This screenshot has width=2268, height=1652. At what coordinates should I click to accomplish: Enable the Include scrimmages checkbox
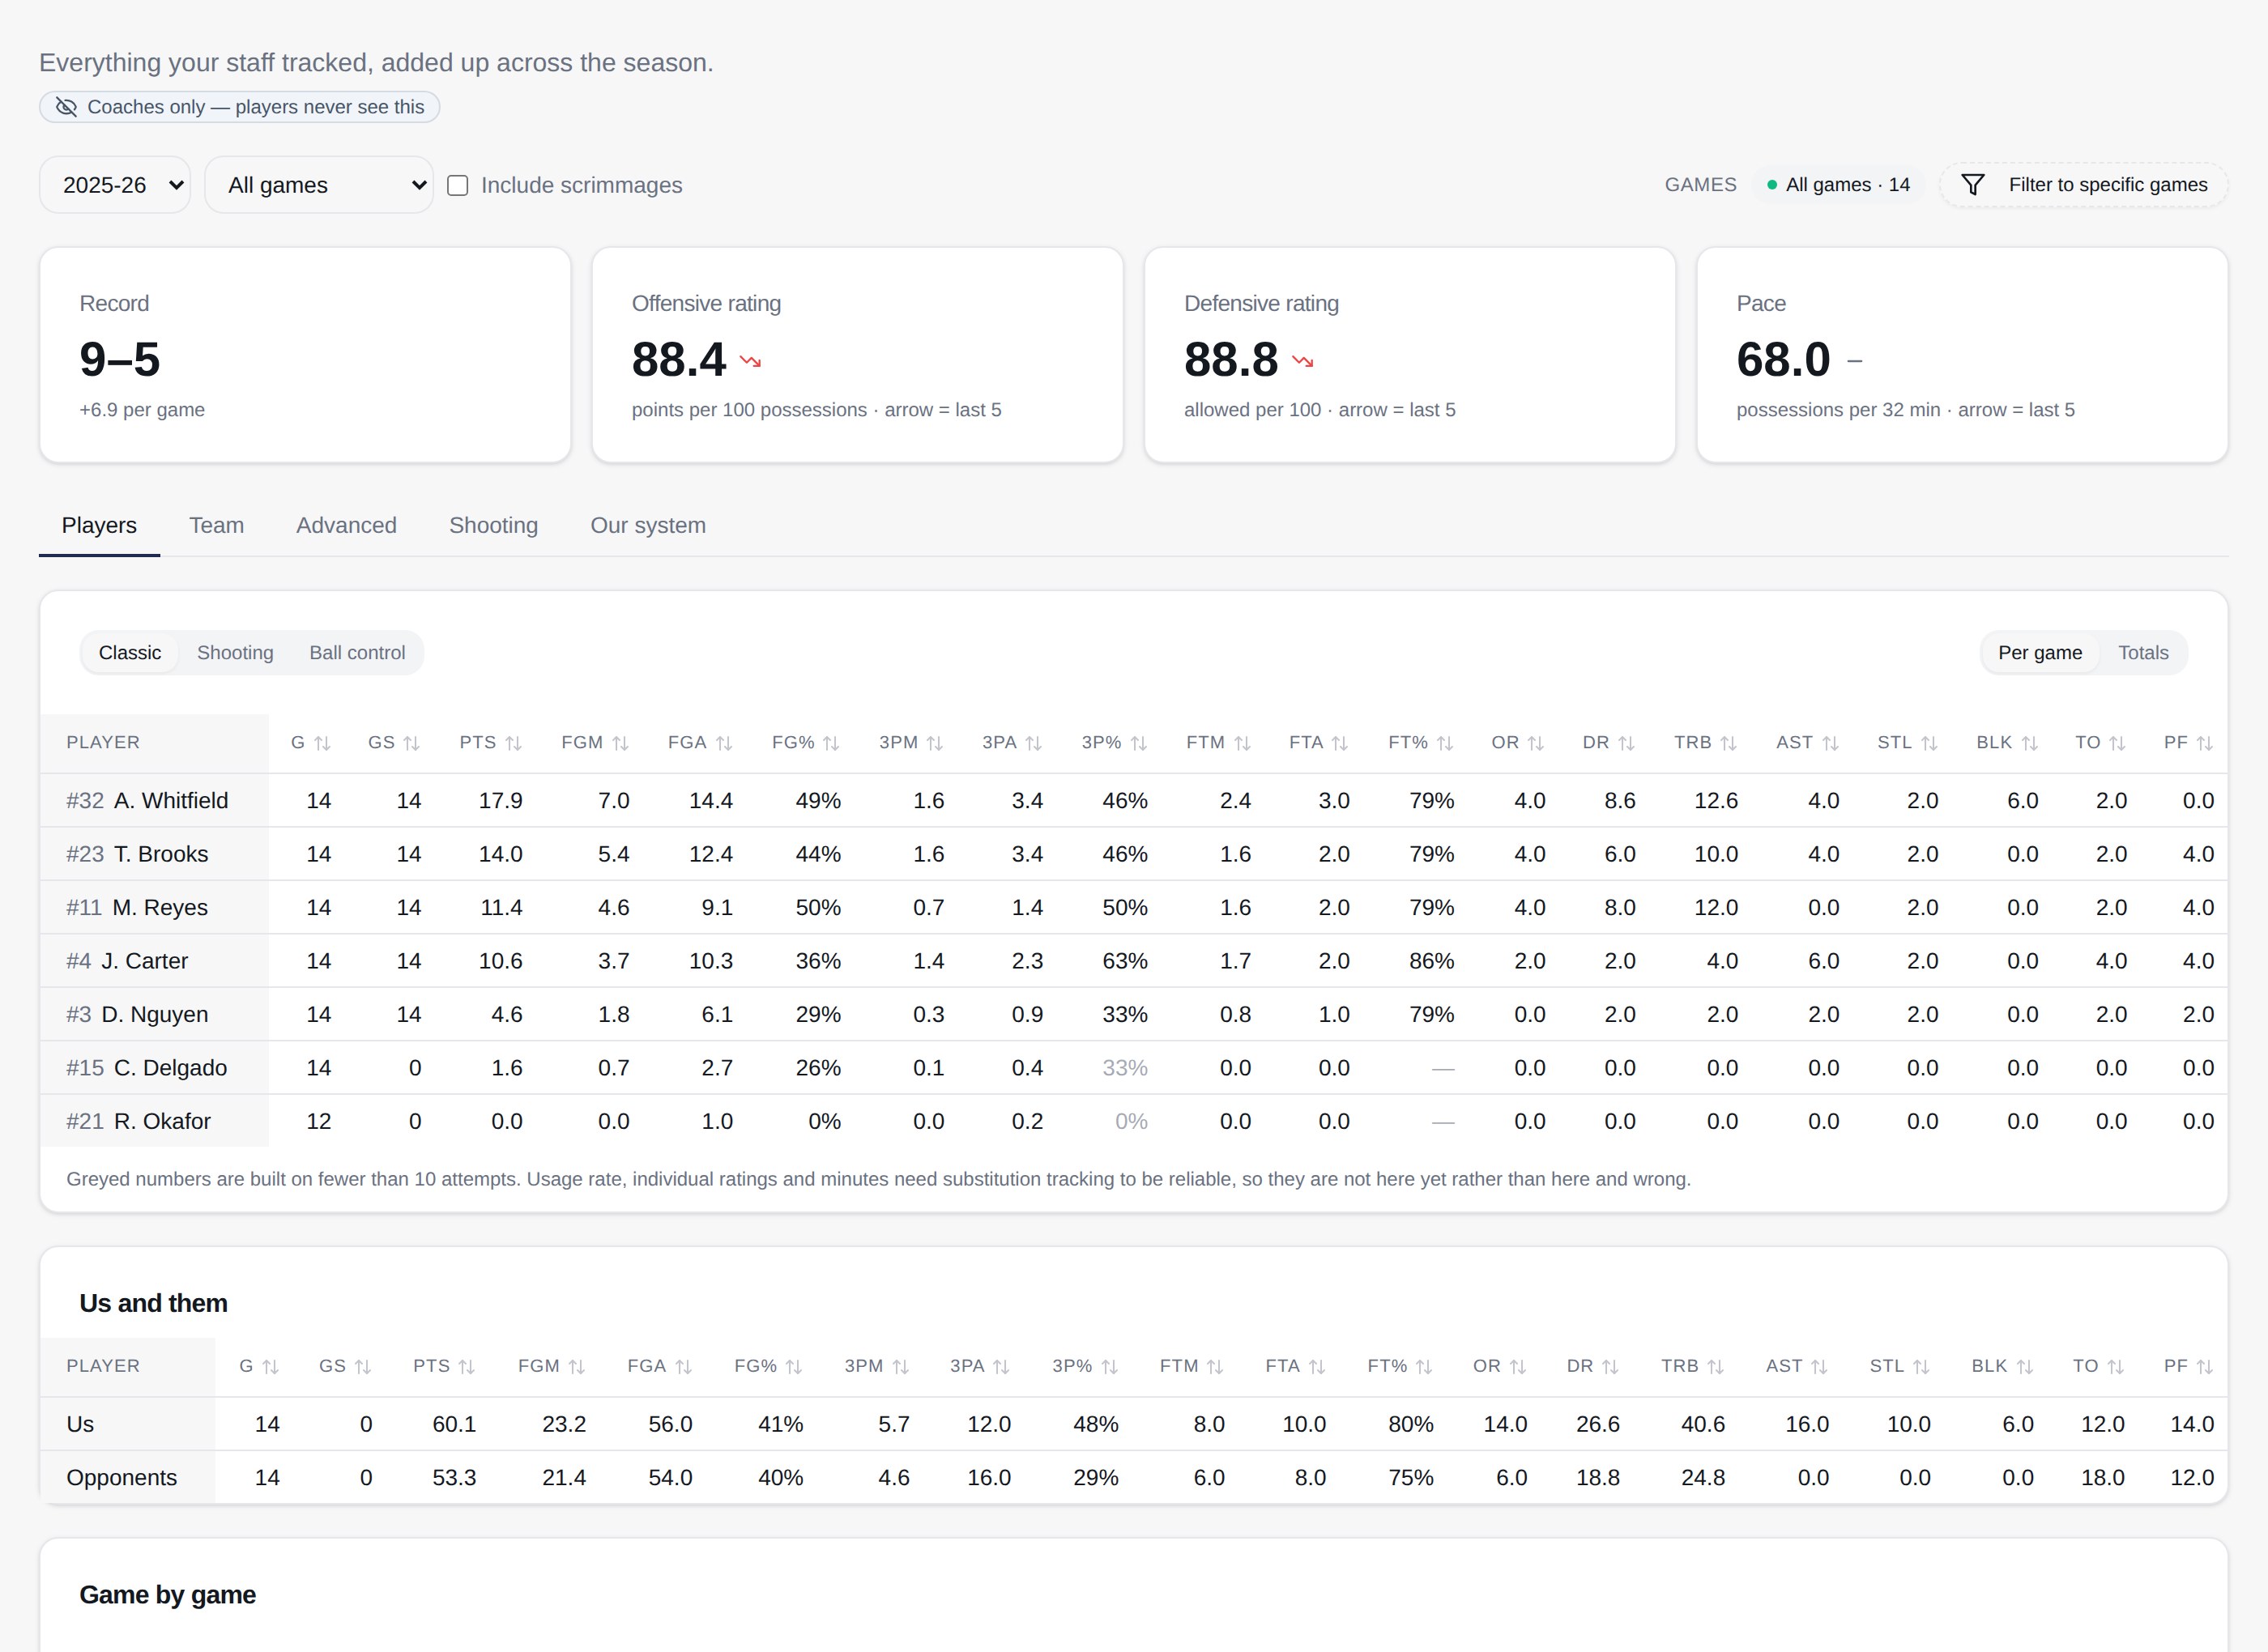(458, 186)
